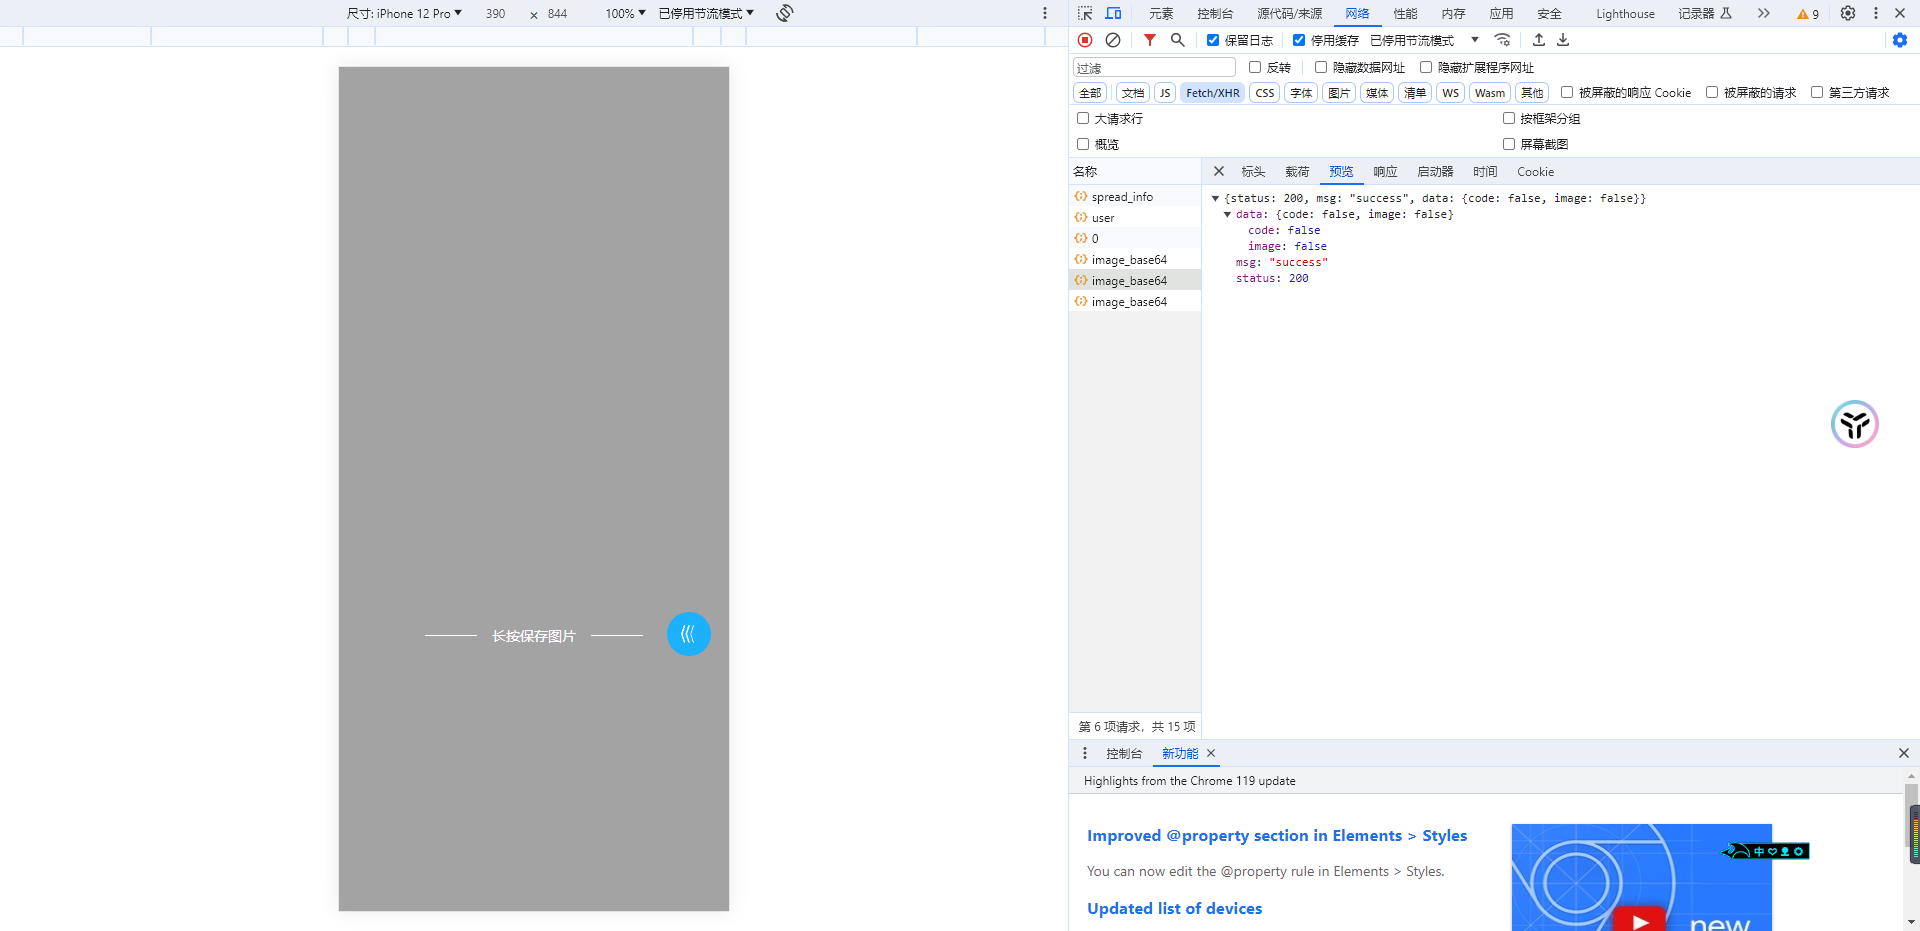Open Improved @property section link
Viewport: 1920px width, 931px height.
pyautogui.click(x=1277, y=835)
